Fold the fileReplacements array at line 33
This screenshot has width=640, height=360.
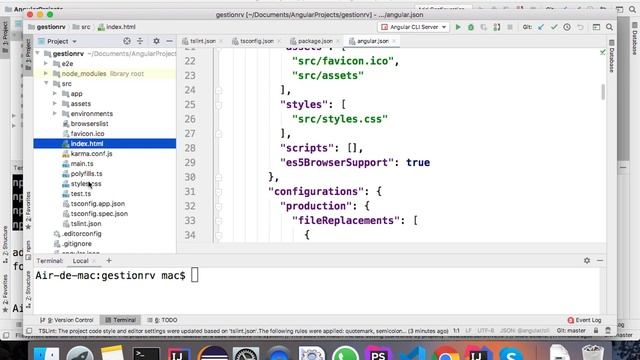219,221
